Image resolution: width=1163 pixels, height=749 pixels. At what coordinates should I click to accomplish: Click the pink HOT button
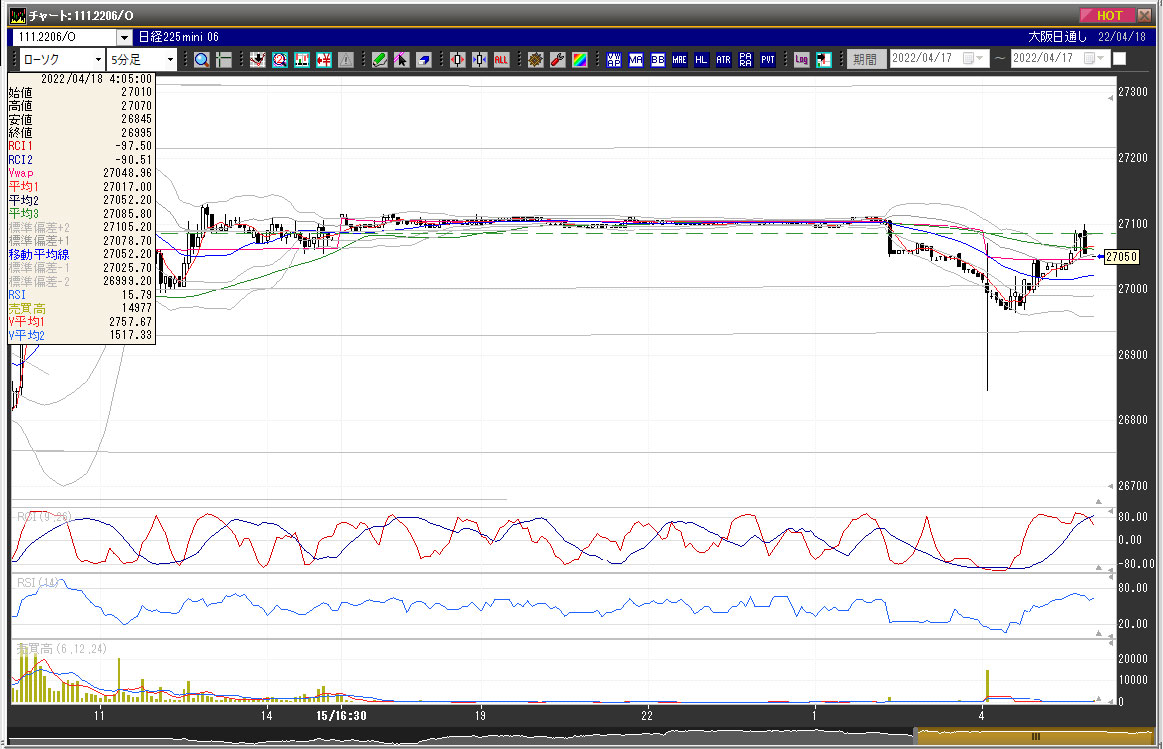[x=1107, y=16]
